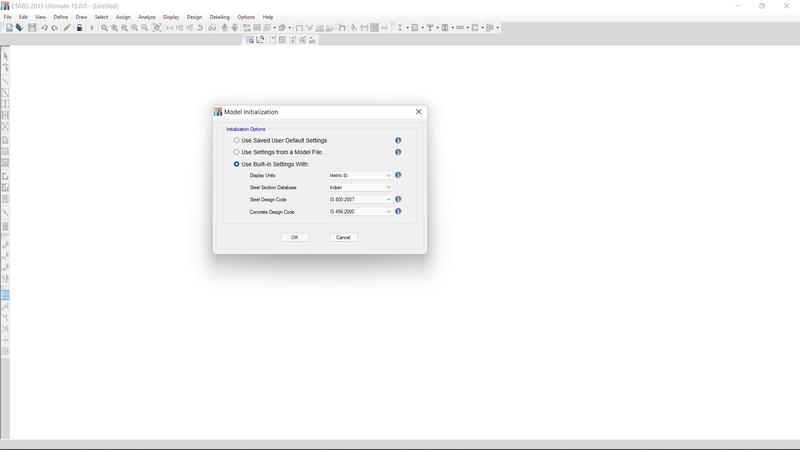Viewport: 800px width, 450px height.
Task: Open the File menu
Action: click(x=8, y=17)
